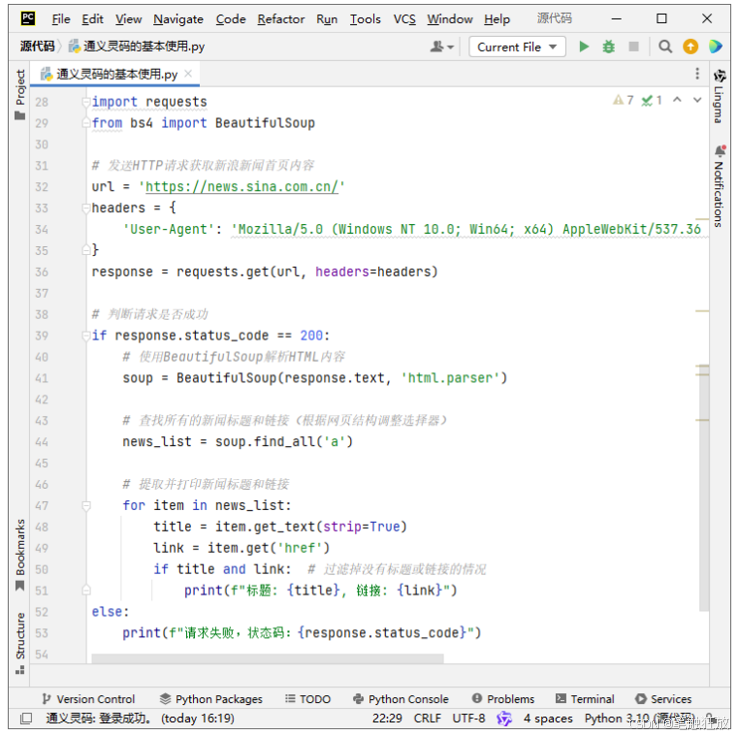
Task: Click the fold end marker at line 35
Action: coord(85,250)
